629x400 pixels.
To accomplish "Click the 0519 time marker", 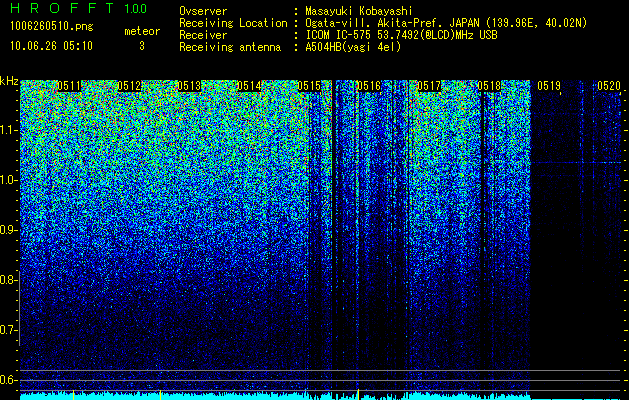I will click(549, 86).
